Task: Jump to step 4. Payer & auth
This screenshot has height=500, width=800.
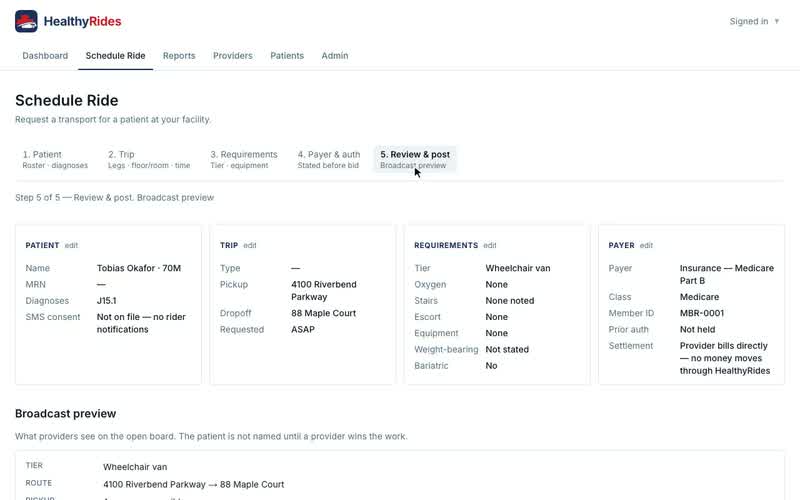Action: (329, 159)
